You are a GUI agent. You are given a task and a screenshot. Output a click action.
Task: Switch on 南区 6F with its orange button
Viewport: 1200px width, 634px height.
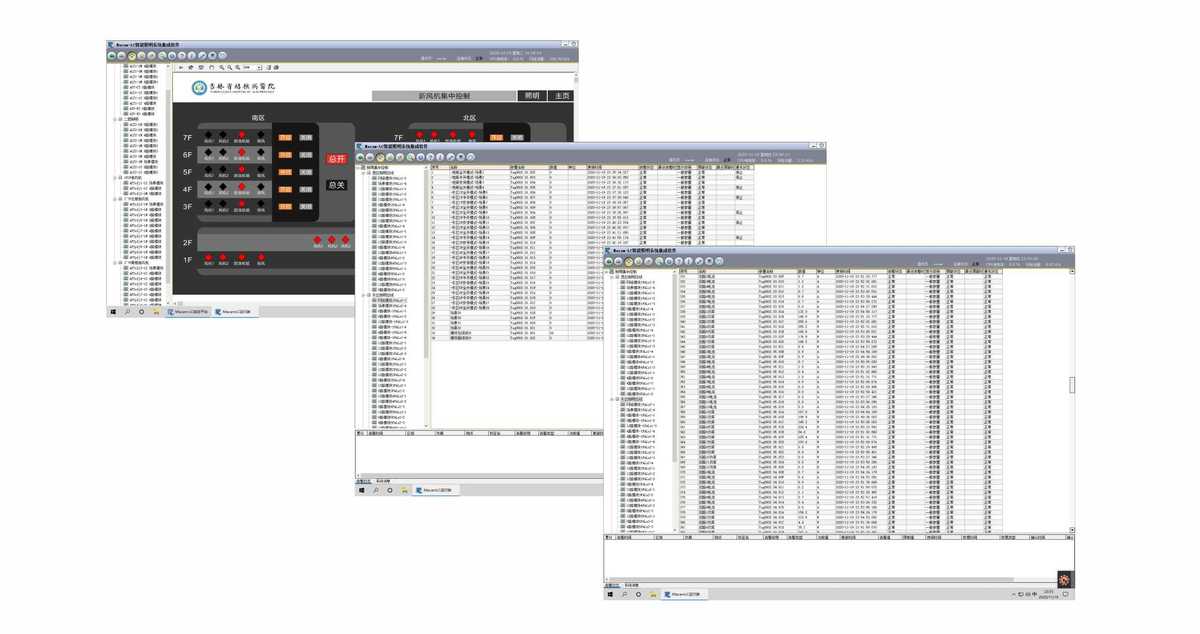(x=285, y=155)
